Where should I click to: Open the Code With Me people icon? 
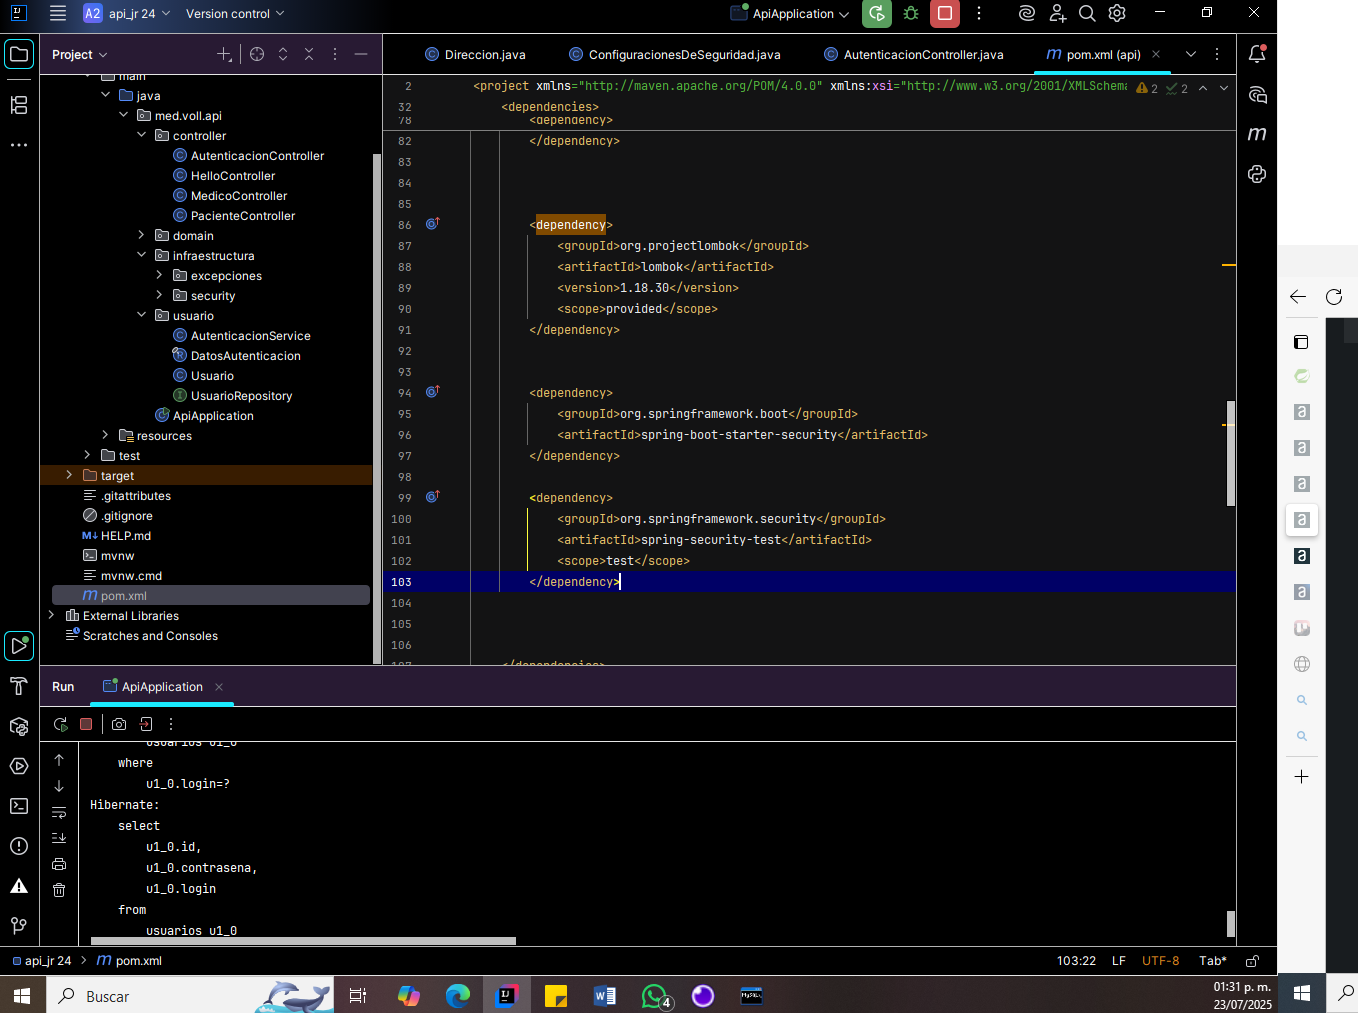(x=1057, y=14)
